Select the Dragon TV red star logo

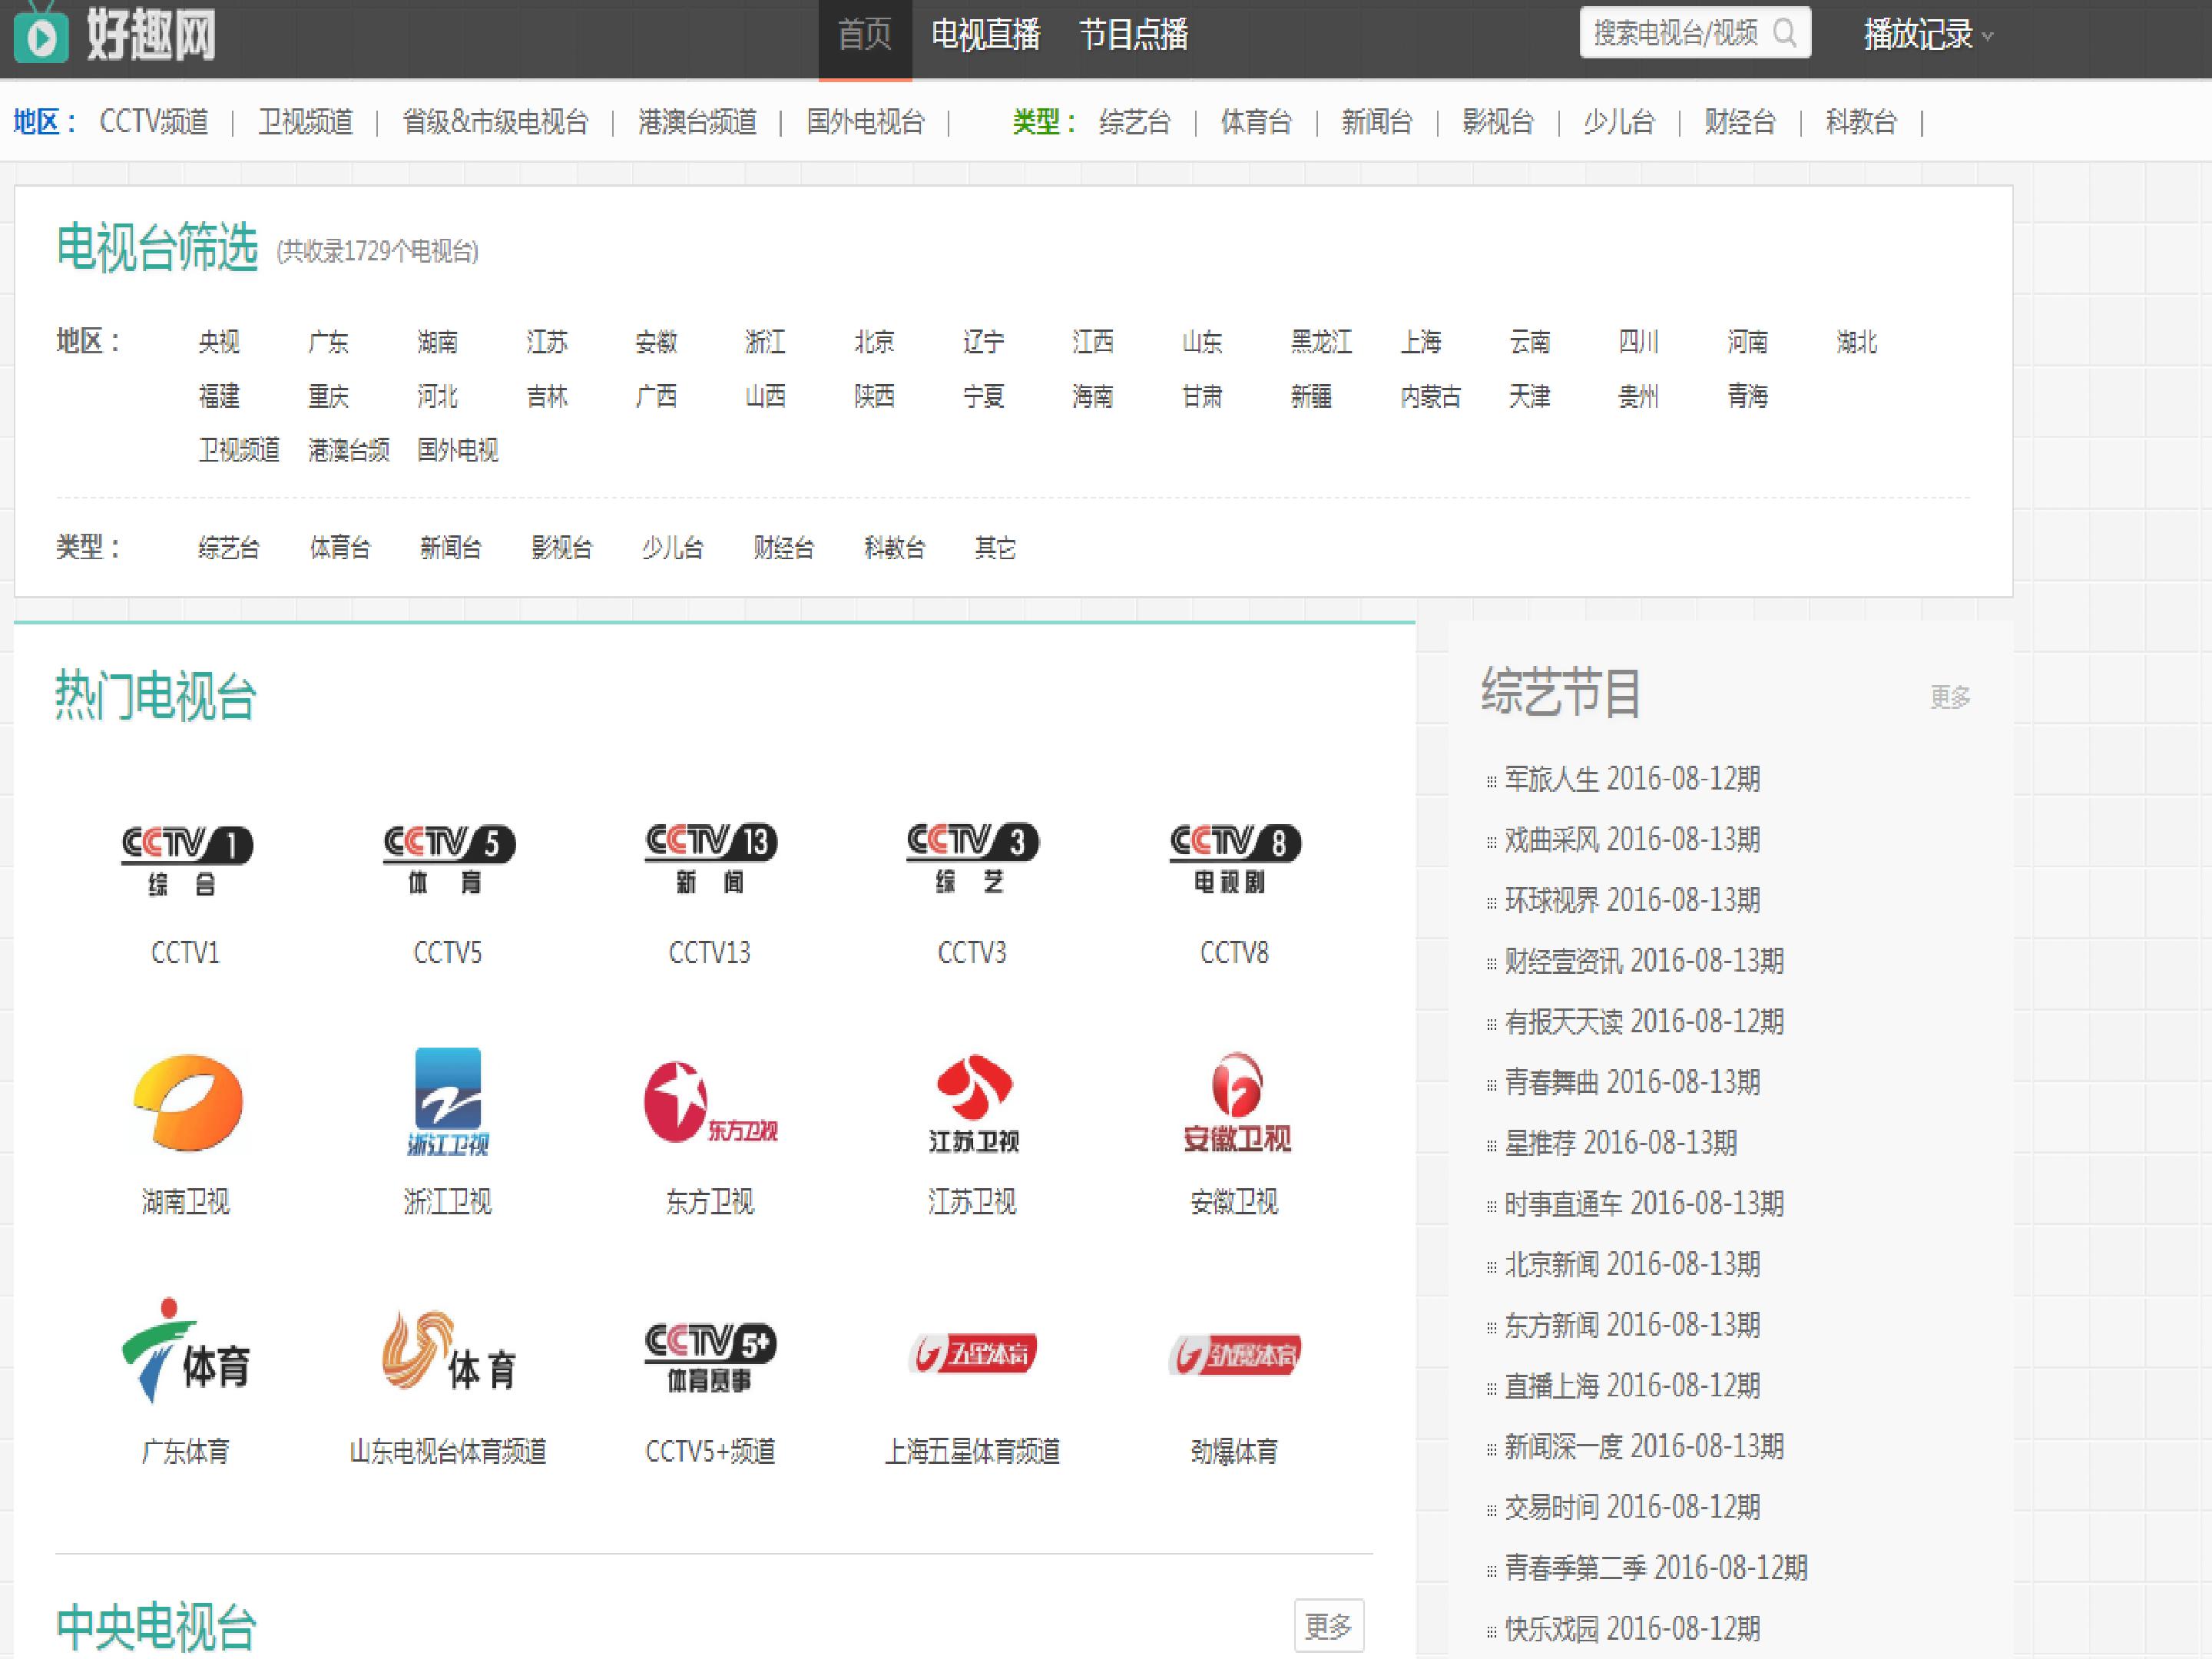(710, 1102)
